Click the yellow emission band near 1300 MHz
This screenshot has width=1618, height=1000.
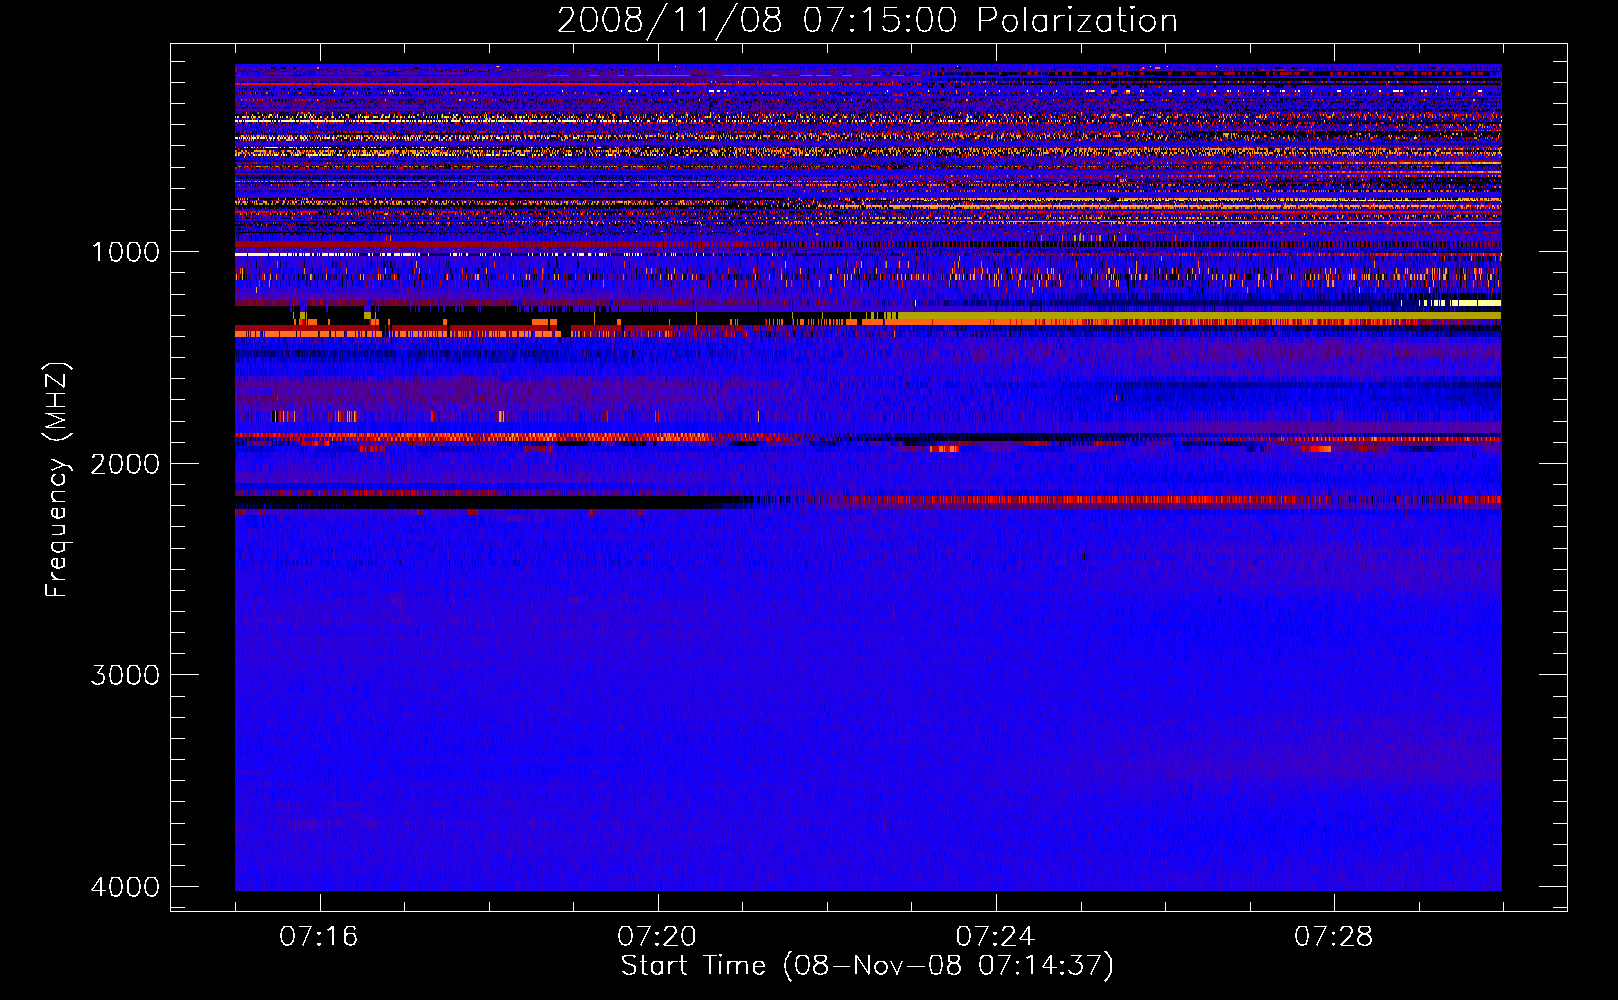[x=1198, y=317]
